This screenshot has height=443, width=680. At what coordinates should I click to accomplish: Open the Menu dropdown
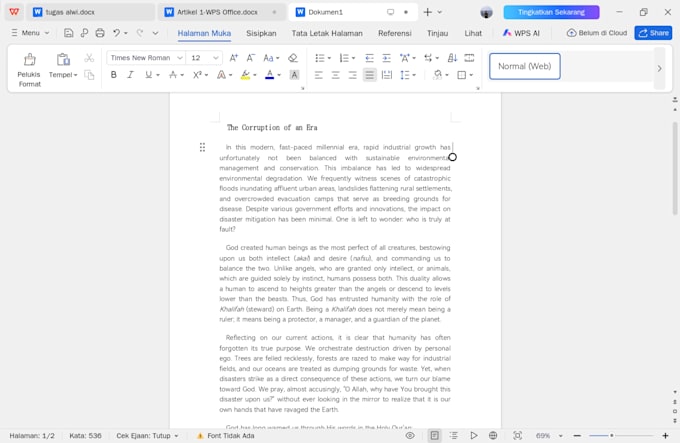click(x=30, y=33)
